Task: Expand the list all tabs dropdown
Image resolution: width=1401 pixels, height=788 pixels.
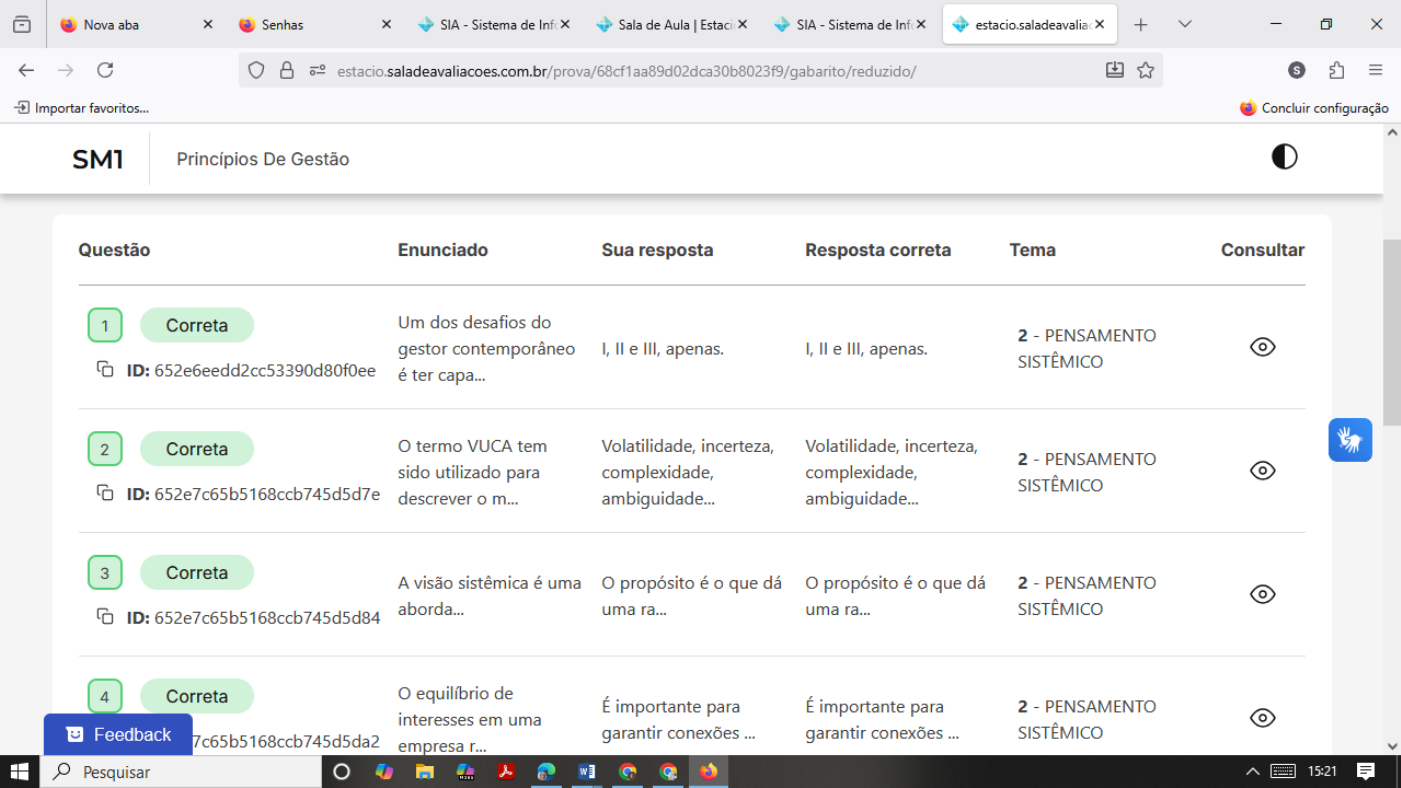Action: pos(1185,25)
